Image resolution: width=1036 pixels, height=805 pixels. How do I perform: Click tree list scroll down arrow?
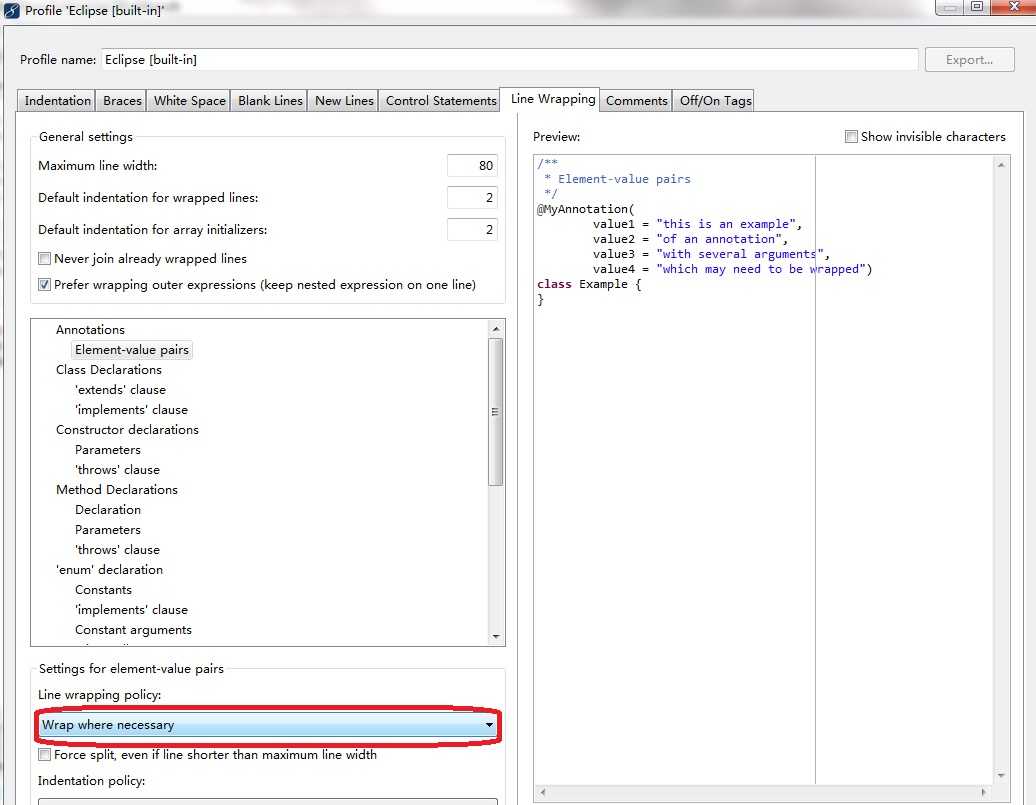tap(496, 636)
